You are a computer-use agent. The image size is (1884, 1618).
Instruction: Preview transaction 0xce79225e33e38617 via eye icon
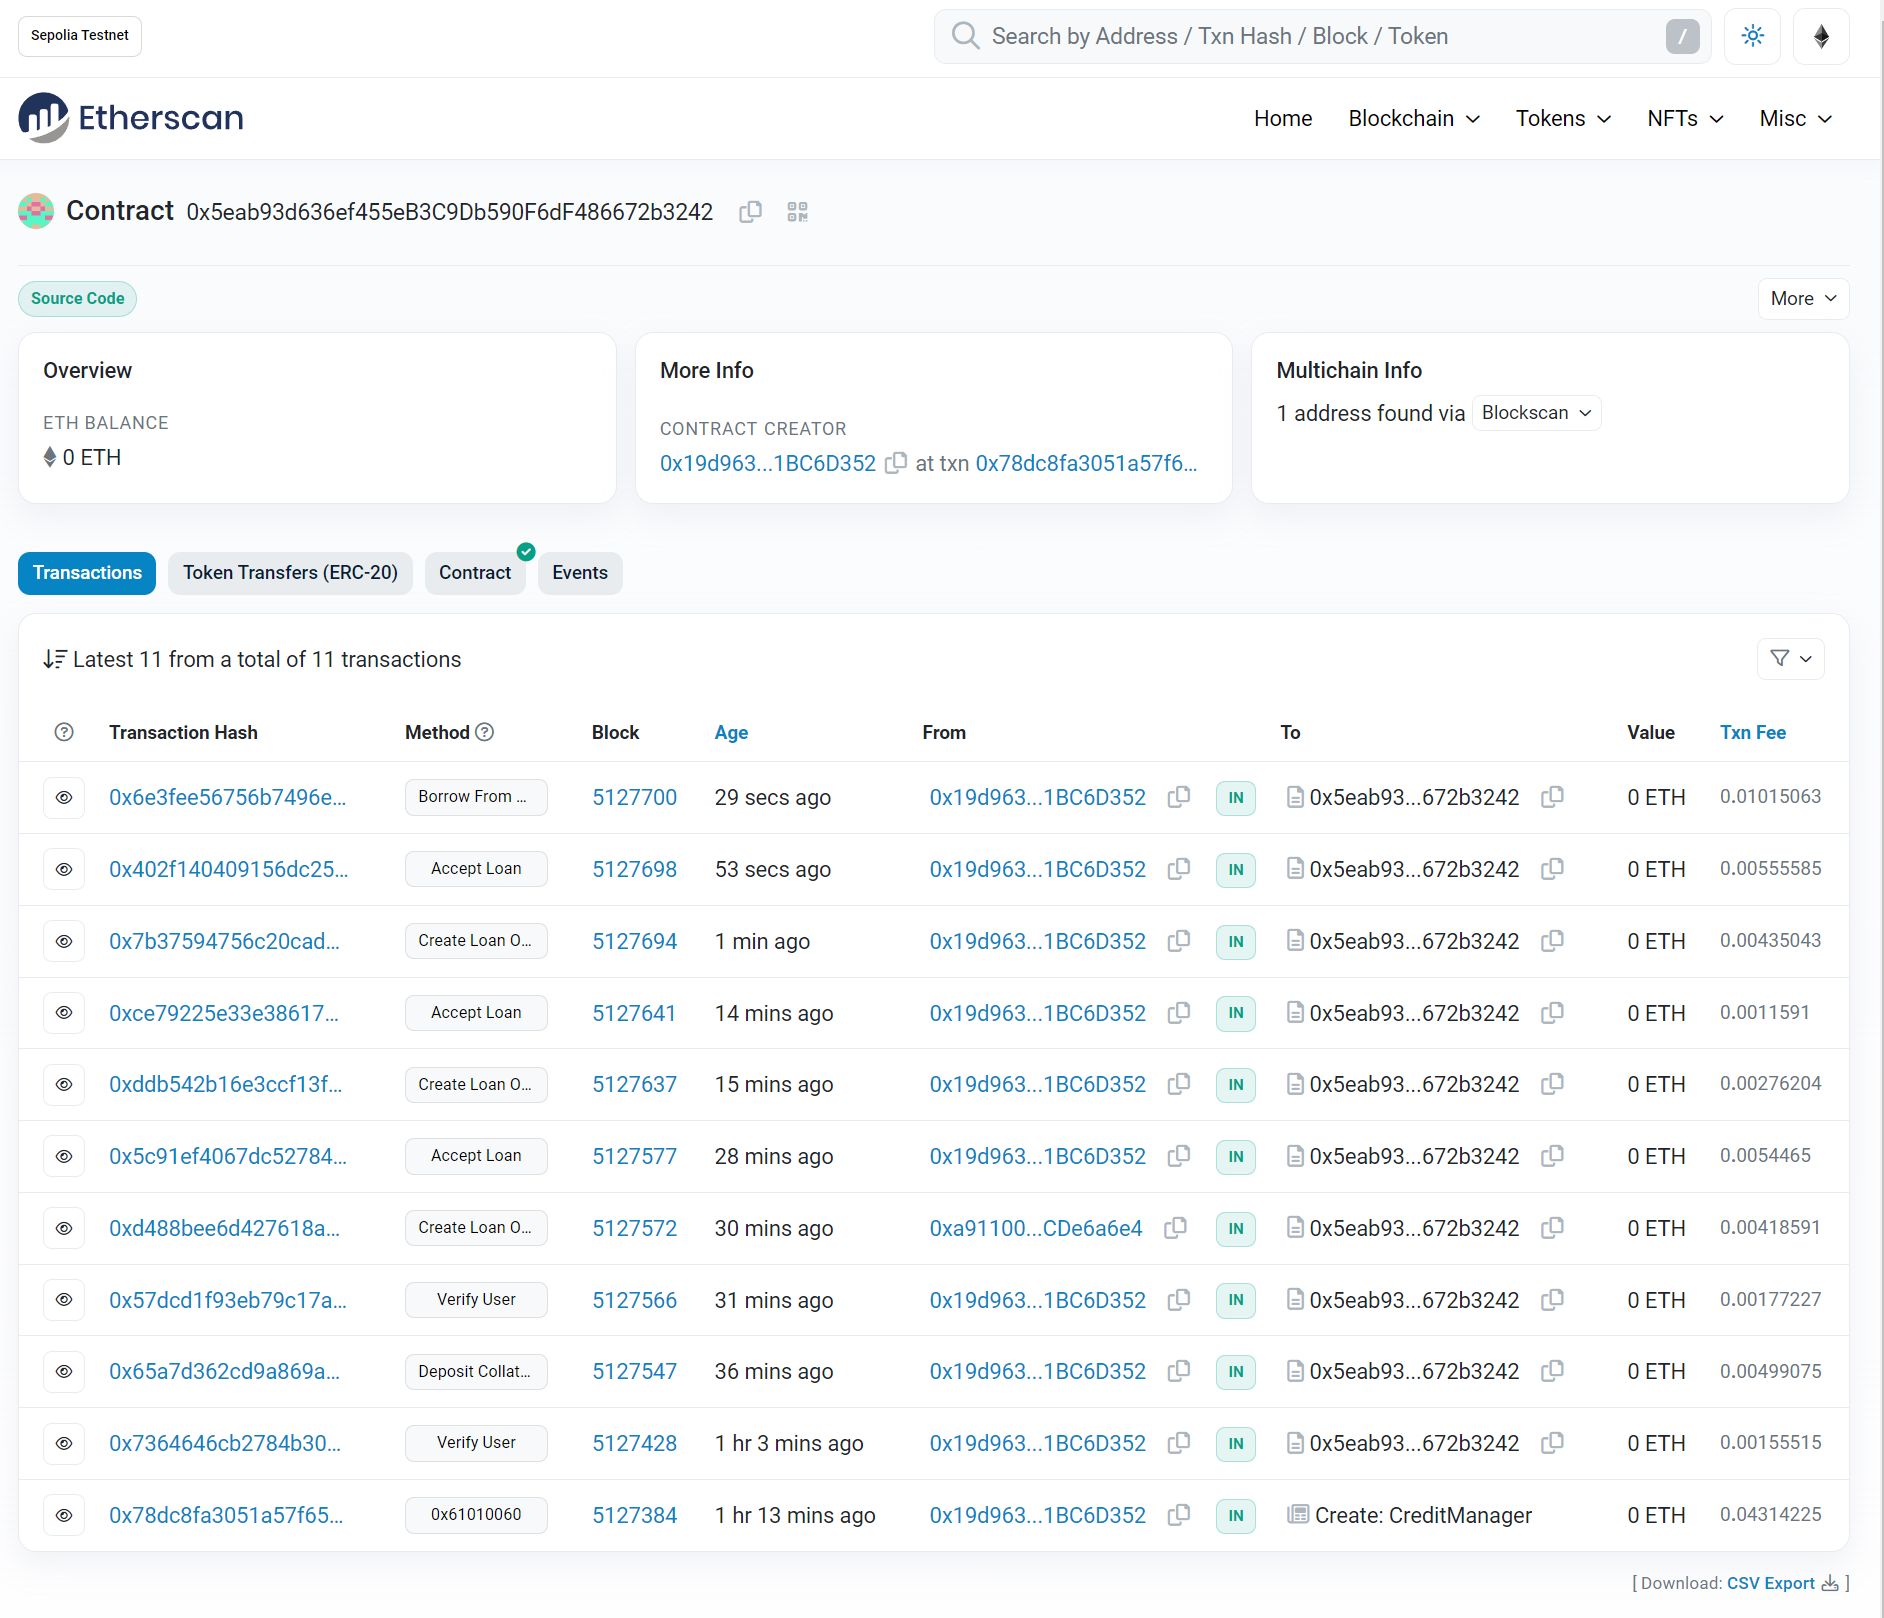point(64,1013)
